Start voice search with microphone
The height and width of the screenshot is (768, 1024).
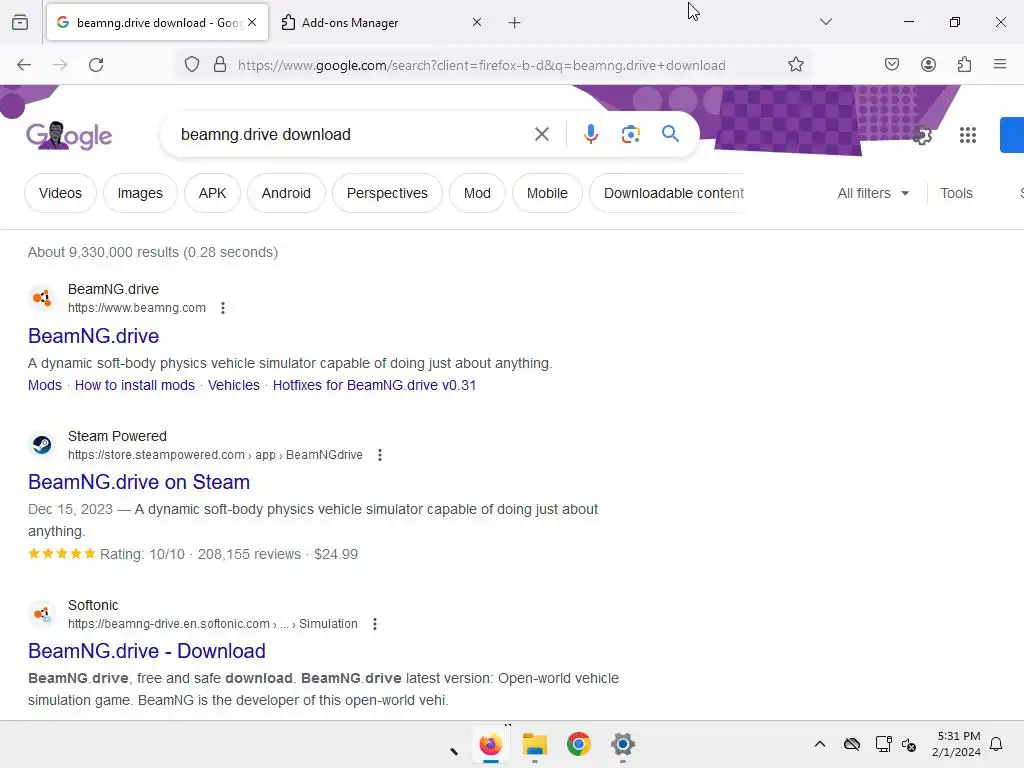coord(591,135)
